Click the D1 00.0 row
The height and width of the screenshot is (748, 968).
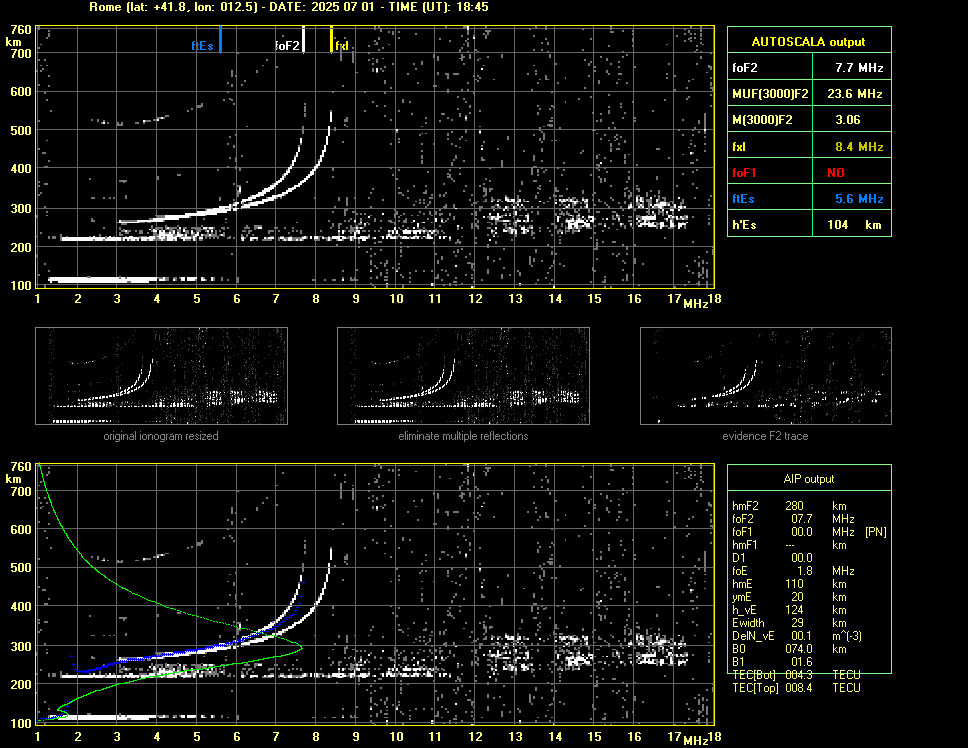(x=772, y=558)
